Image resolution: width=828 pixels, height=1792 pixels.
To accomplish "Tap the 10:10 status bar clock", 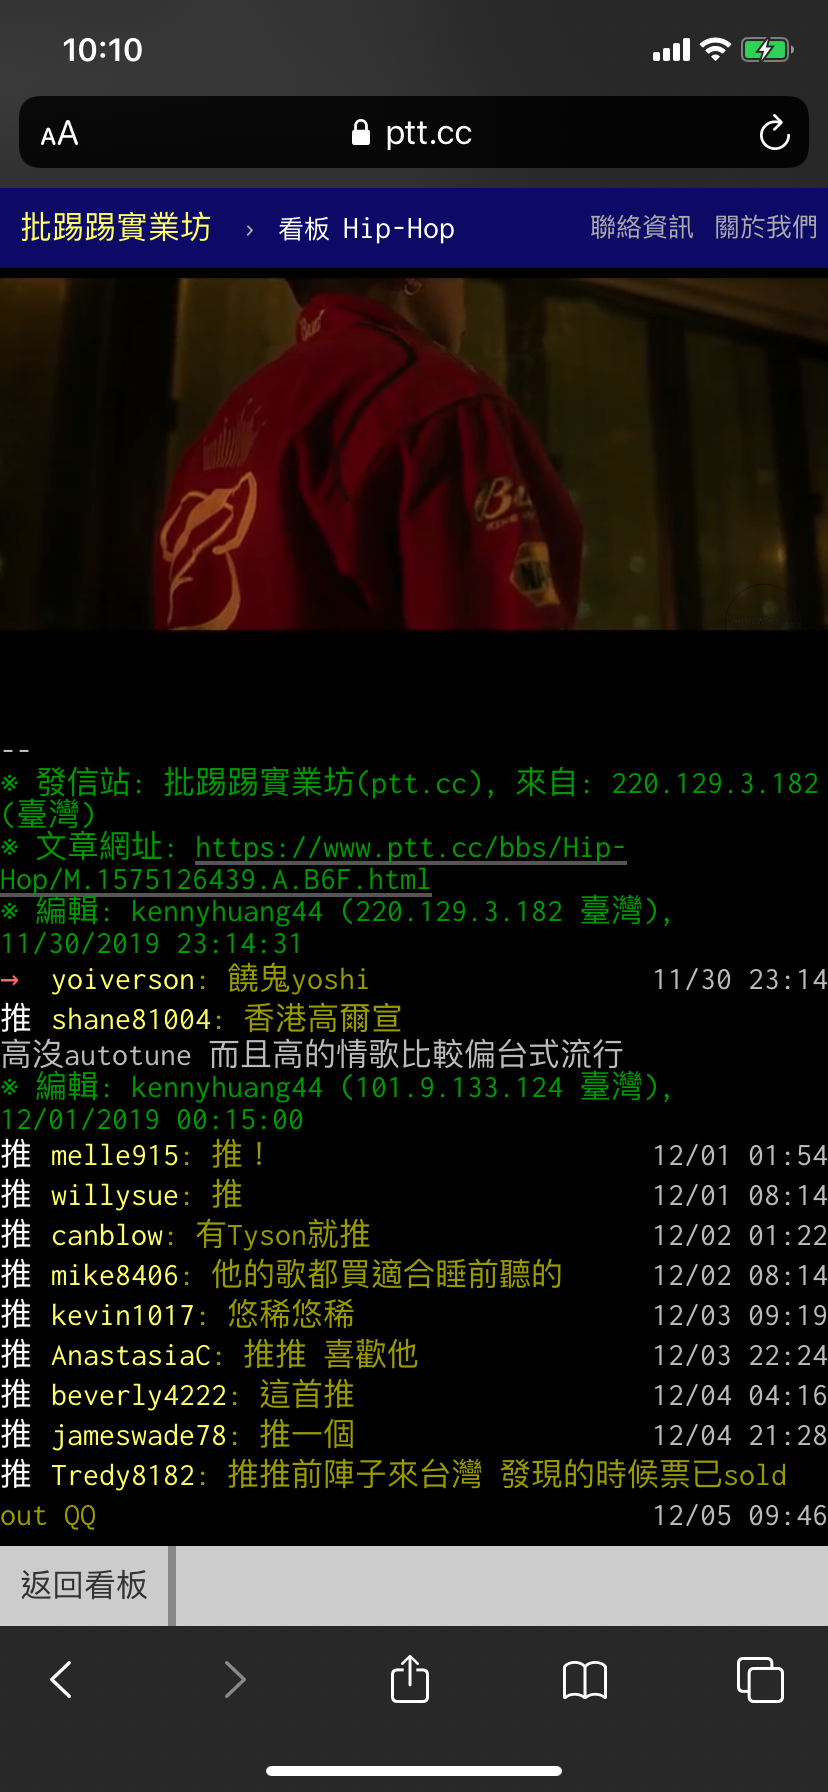I will (x=102, y=50).
